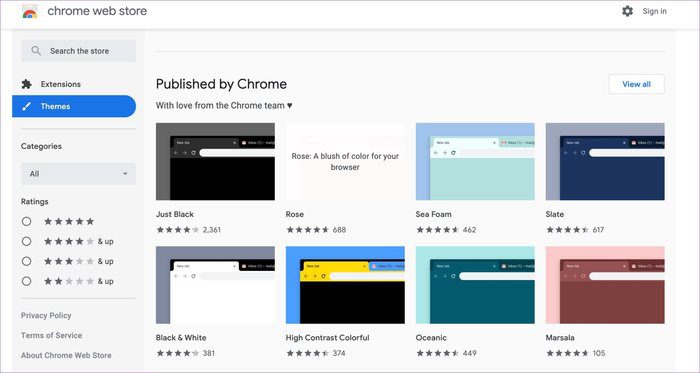Viewport: 700px width, 373px height.
Task: Click the Themes paintbrush icon
Action: pyautogui.click(x=26, y=106)
